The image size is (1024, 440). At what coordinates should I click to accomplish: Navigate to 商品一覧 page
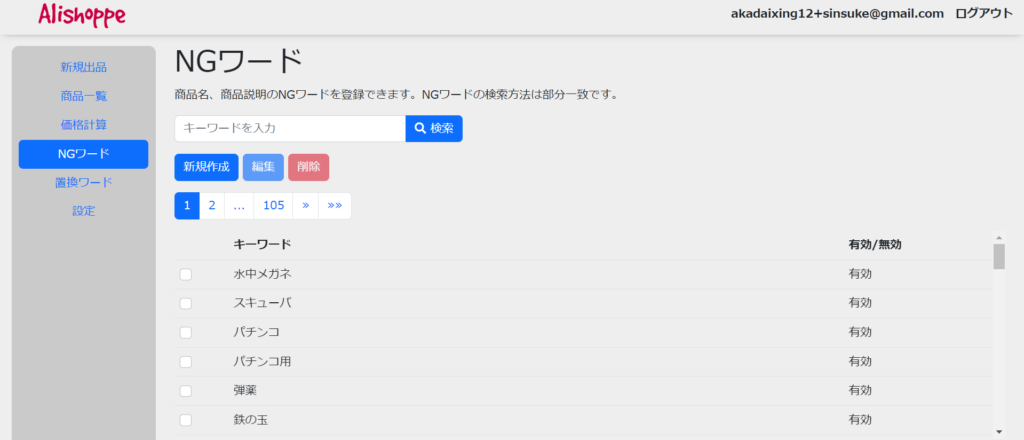[x=83, y=97]
